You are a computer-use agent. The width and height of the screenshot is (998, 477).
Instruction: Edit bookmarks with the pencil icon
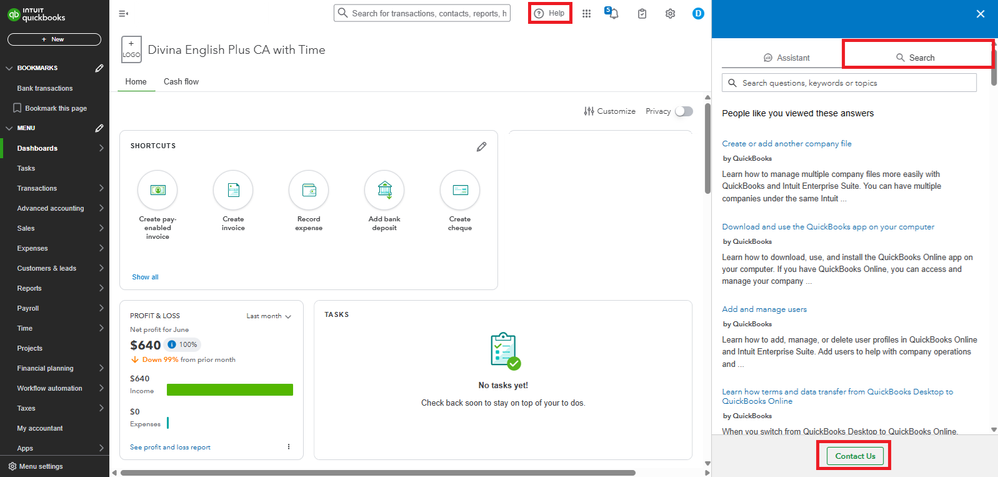[x=99, y=68]
